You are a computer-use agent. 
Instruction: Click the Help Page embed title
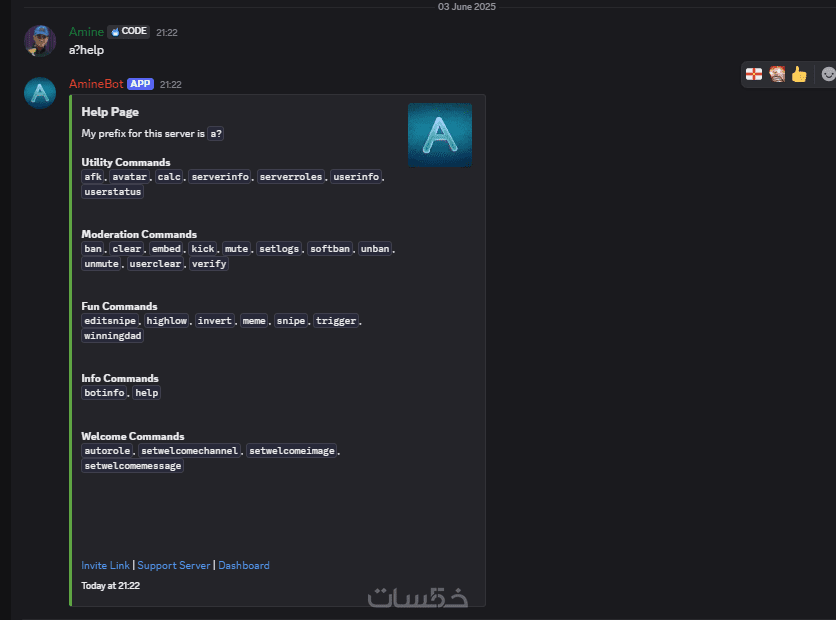click(110, 112)
